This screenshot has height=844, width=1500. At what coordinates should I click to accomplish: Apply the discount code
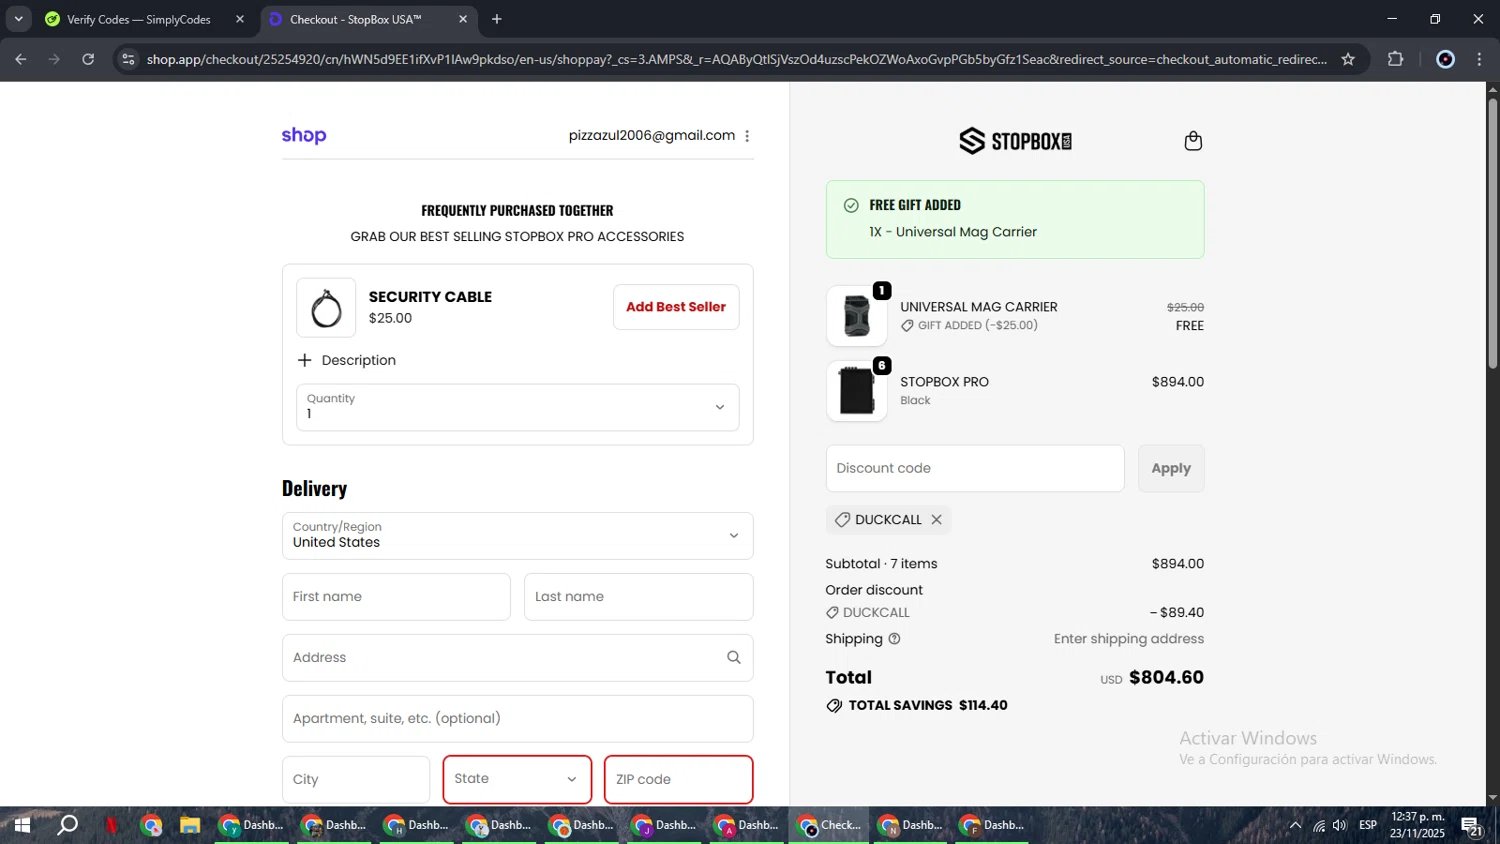click(1171, 468)
